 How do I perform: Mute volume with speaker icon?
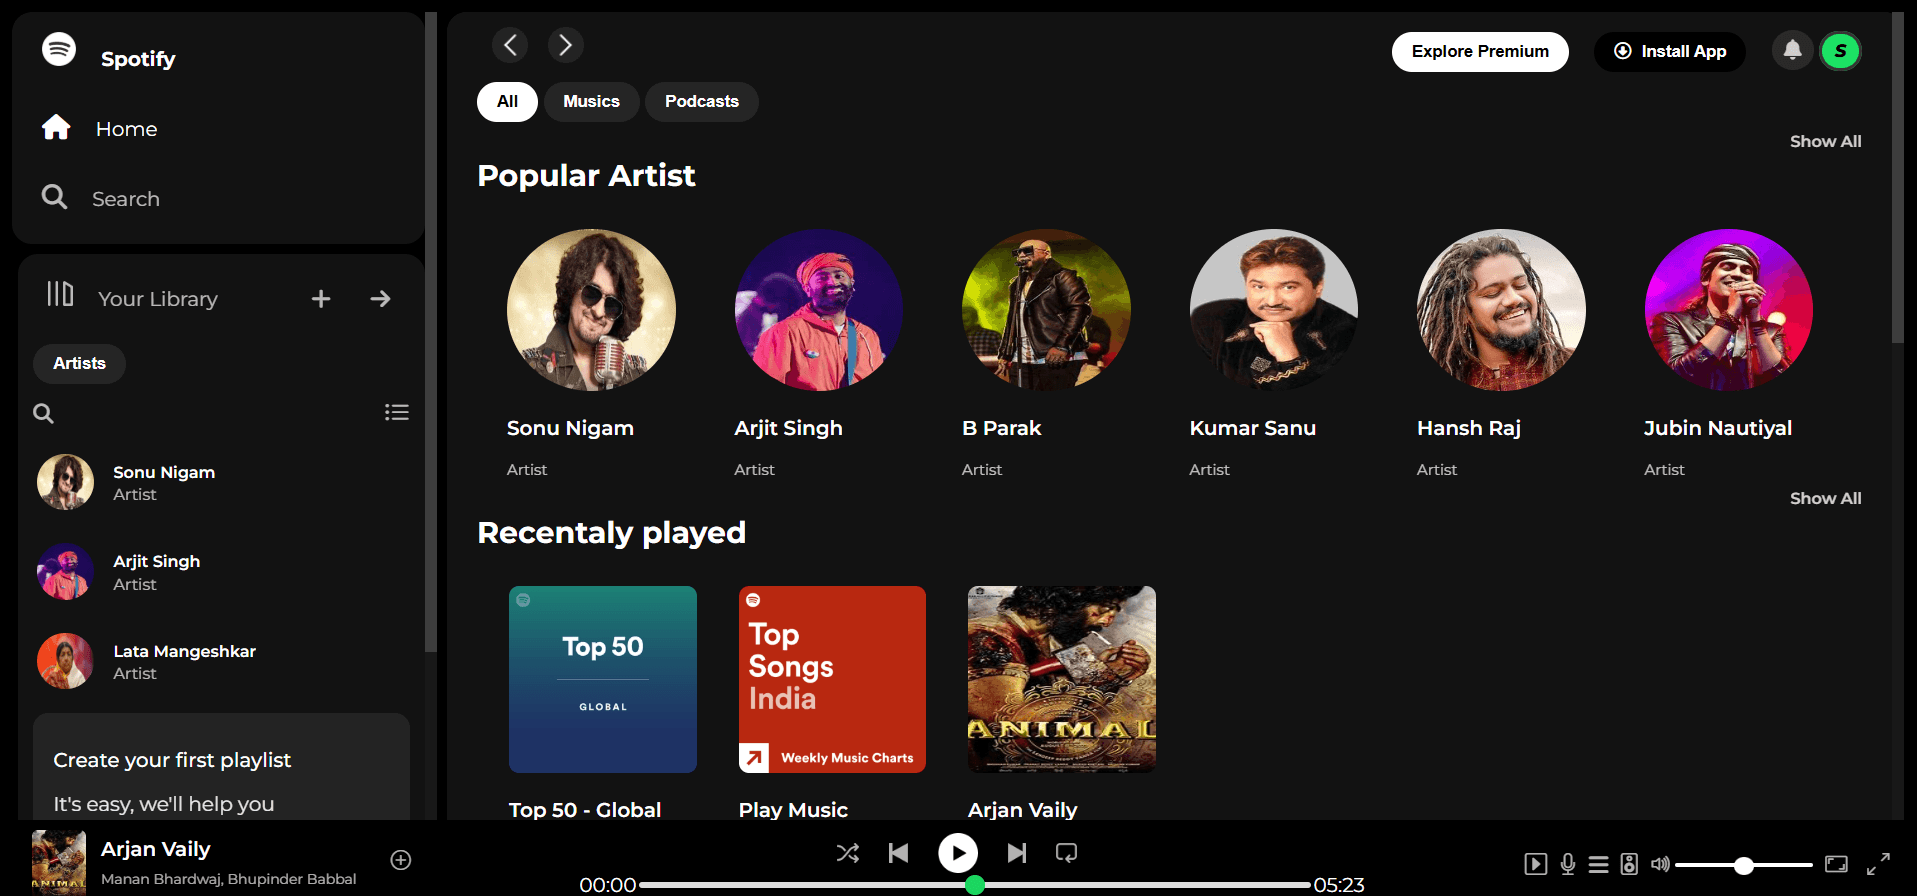point(1660,864)
